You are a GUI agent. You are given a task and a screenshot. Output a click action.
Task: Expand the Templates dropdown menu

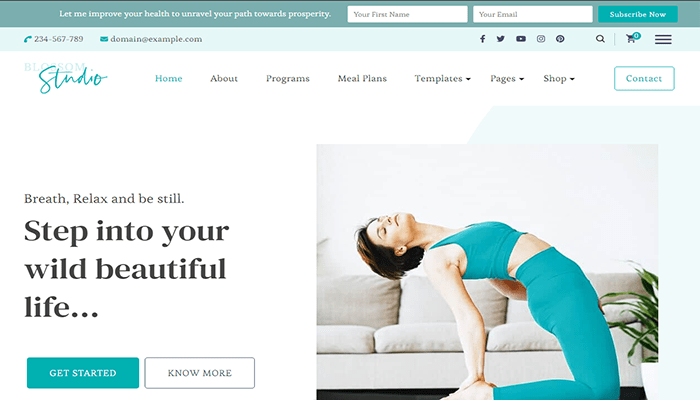pos(442,79)
